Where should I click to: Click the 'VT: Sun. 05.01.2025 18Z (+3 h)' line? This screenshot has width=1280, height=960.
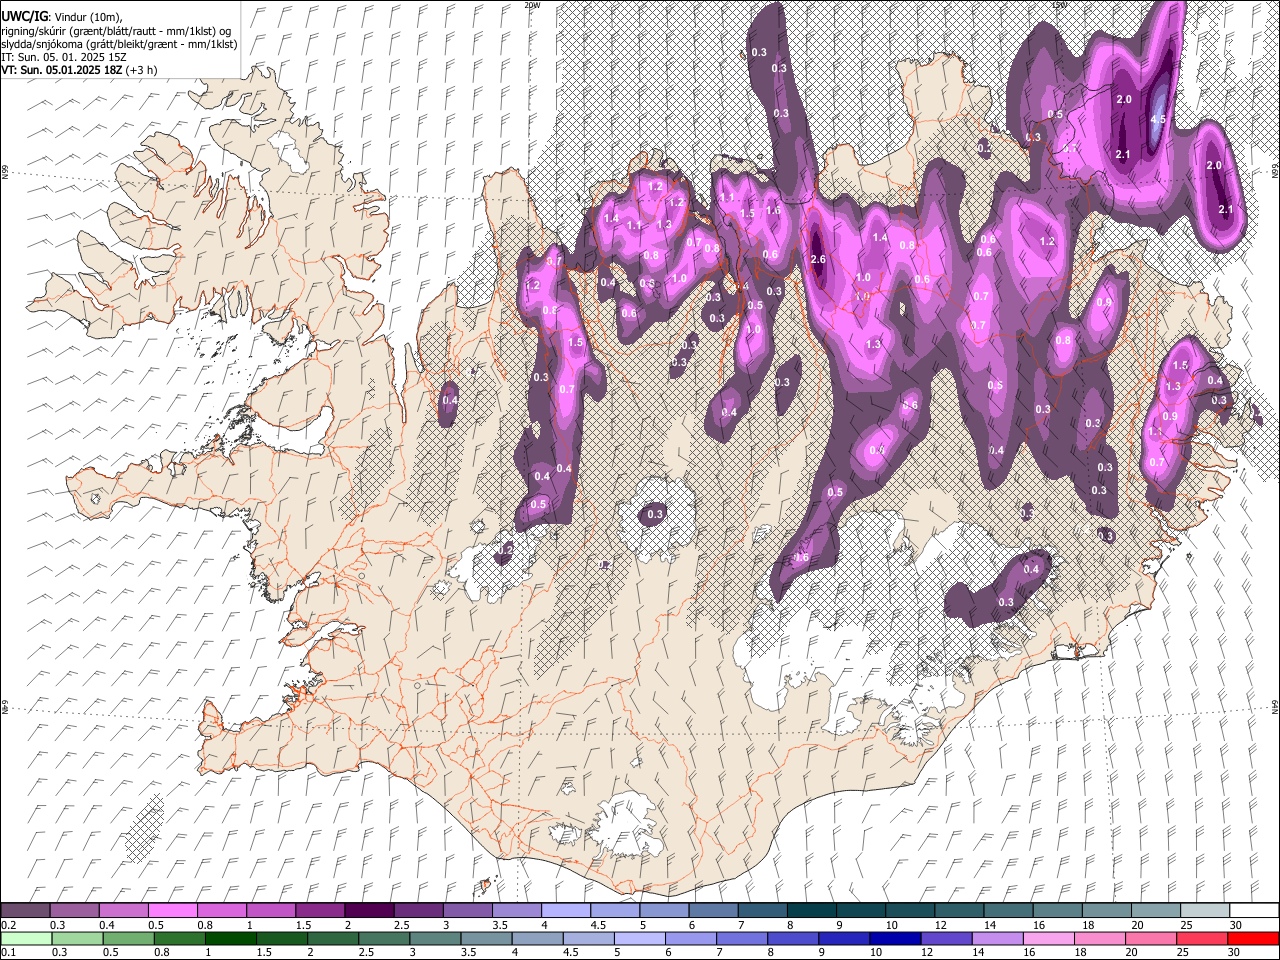click(79, 70)
